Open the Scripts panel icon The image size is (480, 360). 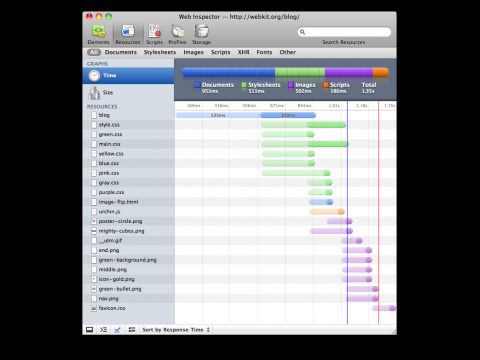154,31
